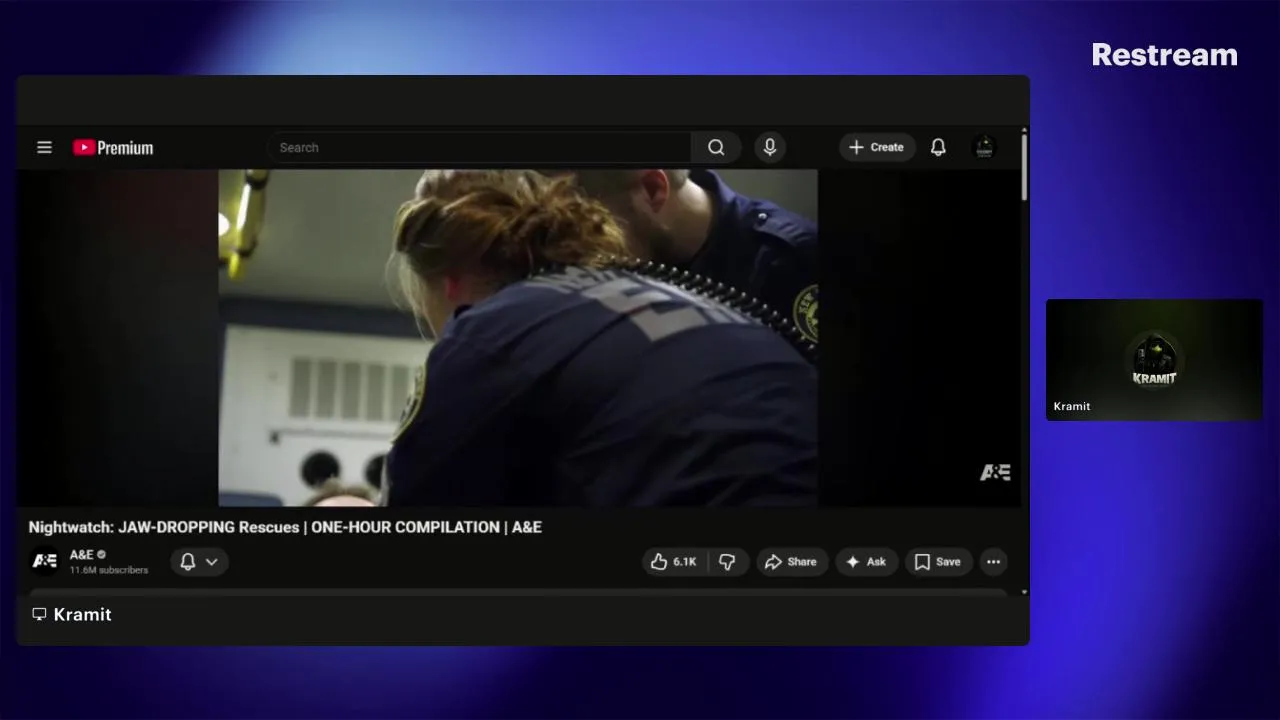The width and height of the screenshot is (1280, 720).
Task: Click the magnifying glass search button
Action: pos(716,147)
